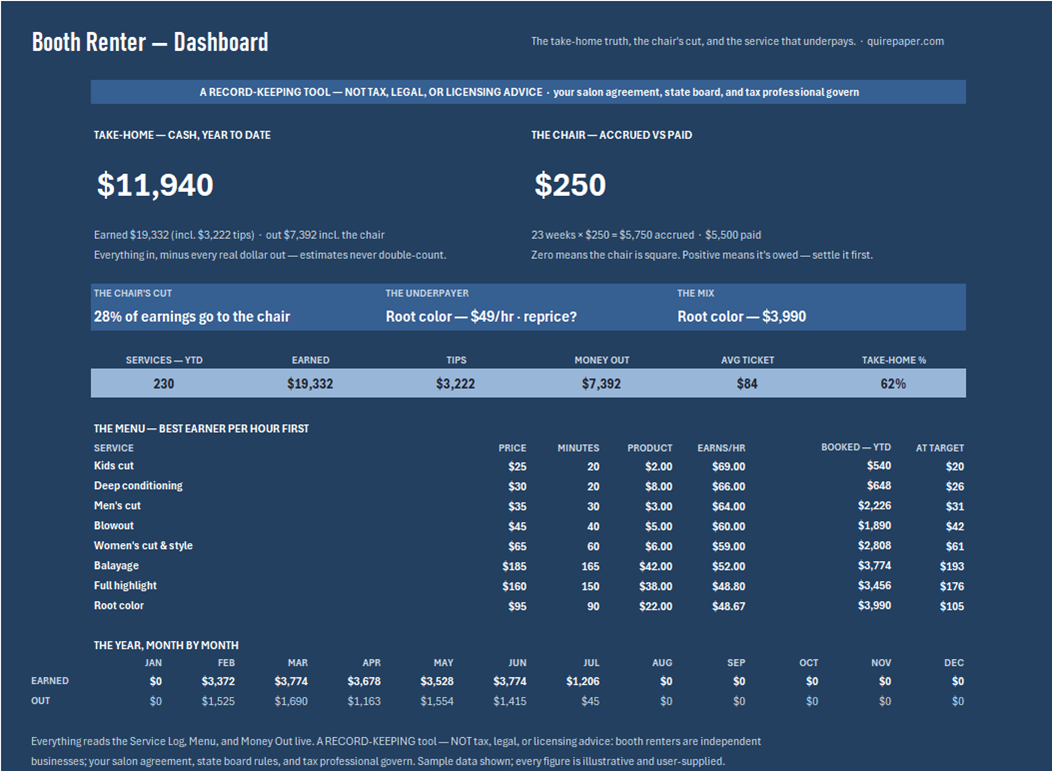Image resolution: width=1052 pixels, height=771 pixels.
Task: Select the MAR earned value $3,774
Action: coord(291,681)
